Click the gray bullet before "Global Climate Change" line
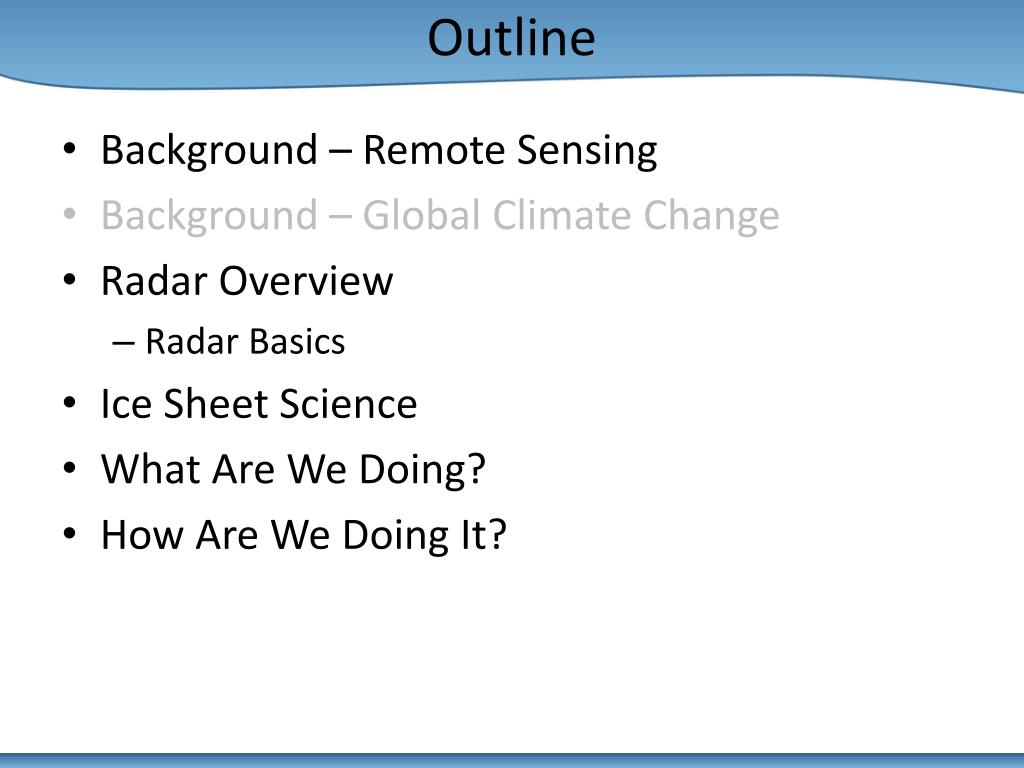The height and width of the screenshot is (768, 1024). (68, 217)
